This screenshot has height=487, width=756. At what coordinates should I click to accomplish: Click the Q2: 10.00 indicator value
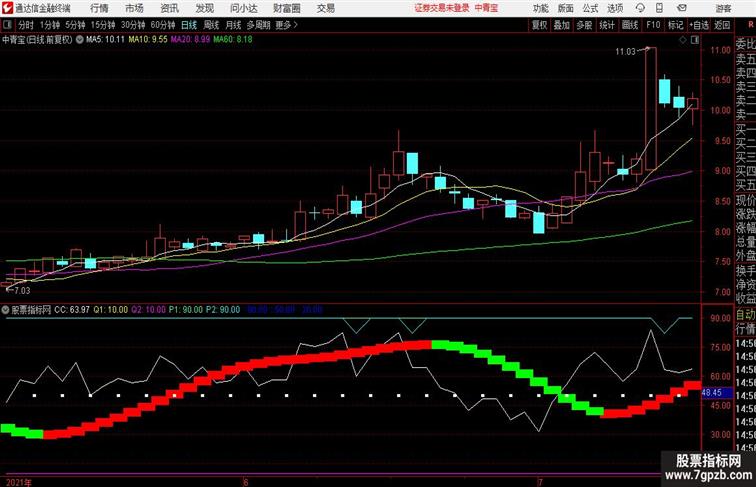click(x=148, y=310)
